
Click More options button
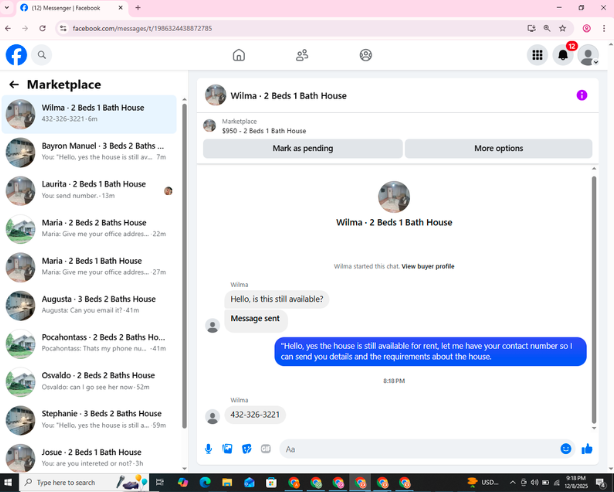pyautogui.click(x=498, y=148)
